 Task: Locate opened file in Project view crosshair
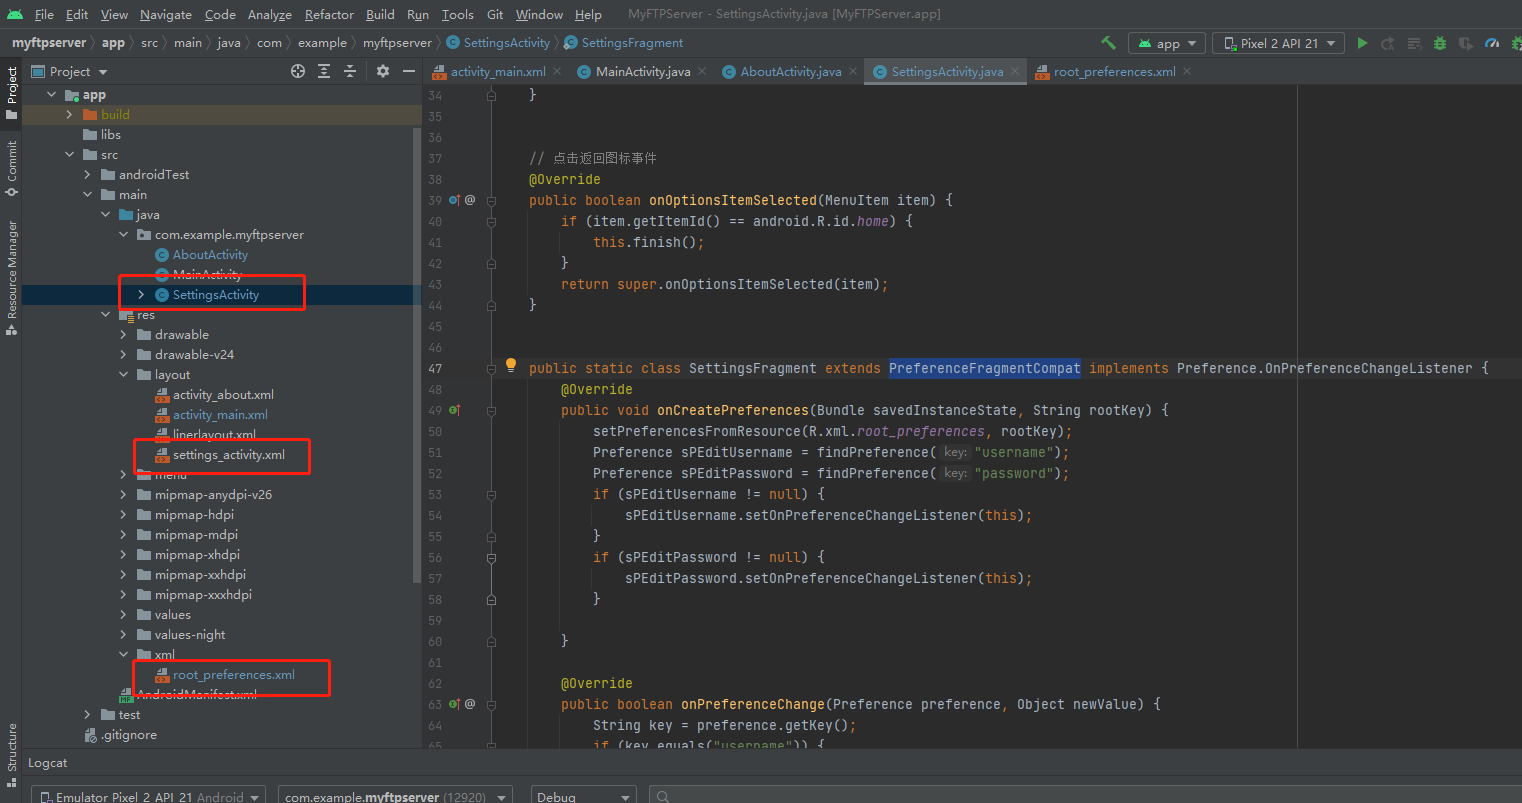298,71
